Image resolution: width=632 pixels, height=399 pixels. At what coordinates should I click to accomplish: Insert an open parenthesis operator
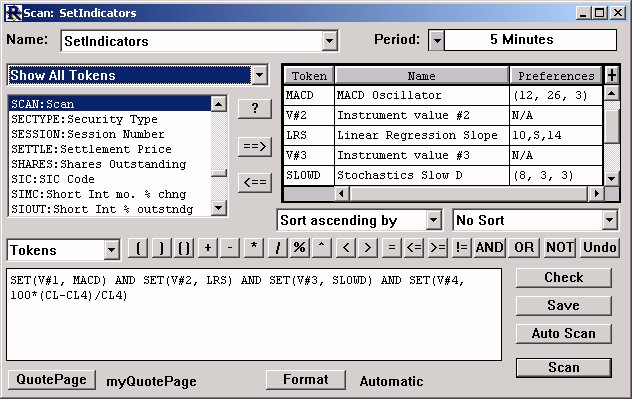point(138,248)
